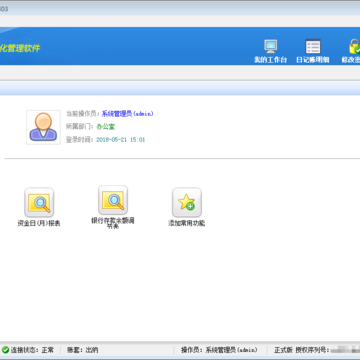
Task: Click the 所属部门 label
Action: point(79,127)
